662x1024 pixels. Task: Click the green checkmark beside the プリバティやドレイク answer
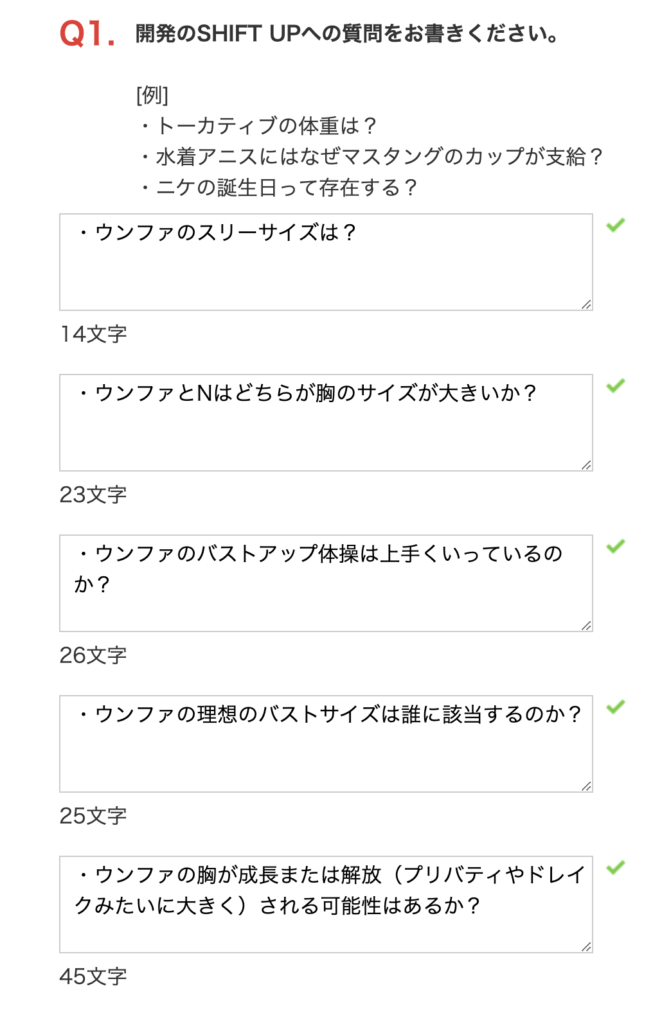pyautogui.click(x=615, y=868)
